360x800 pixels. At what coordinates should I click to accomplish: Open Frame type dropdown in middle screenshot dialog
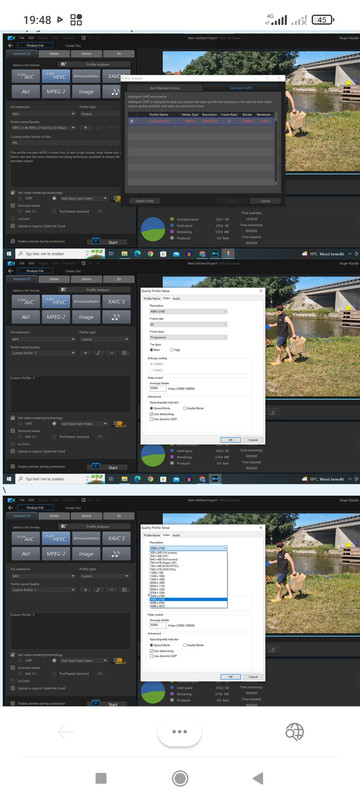click(188, 337)
